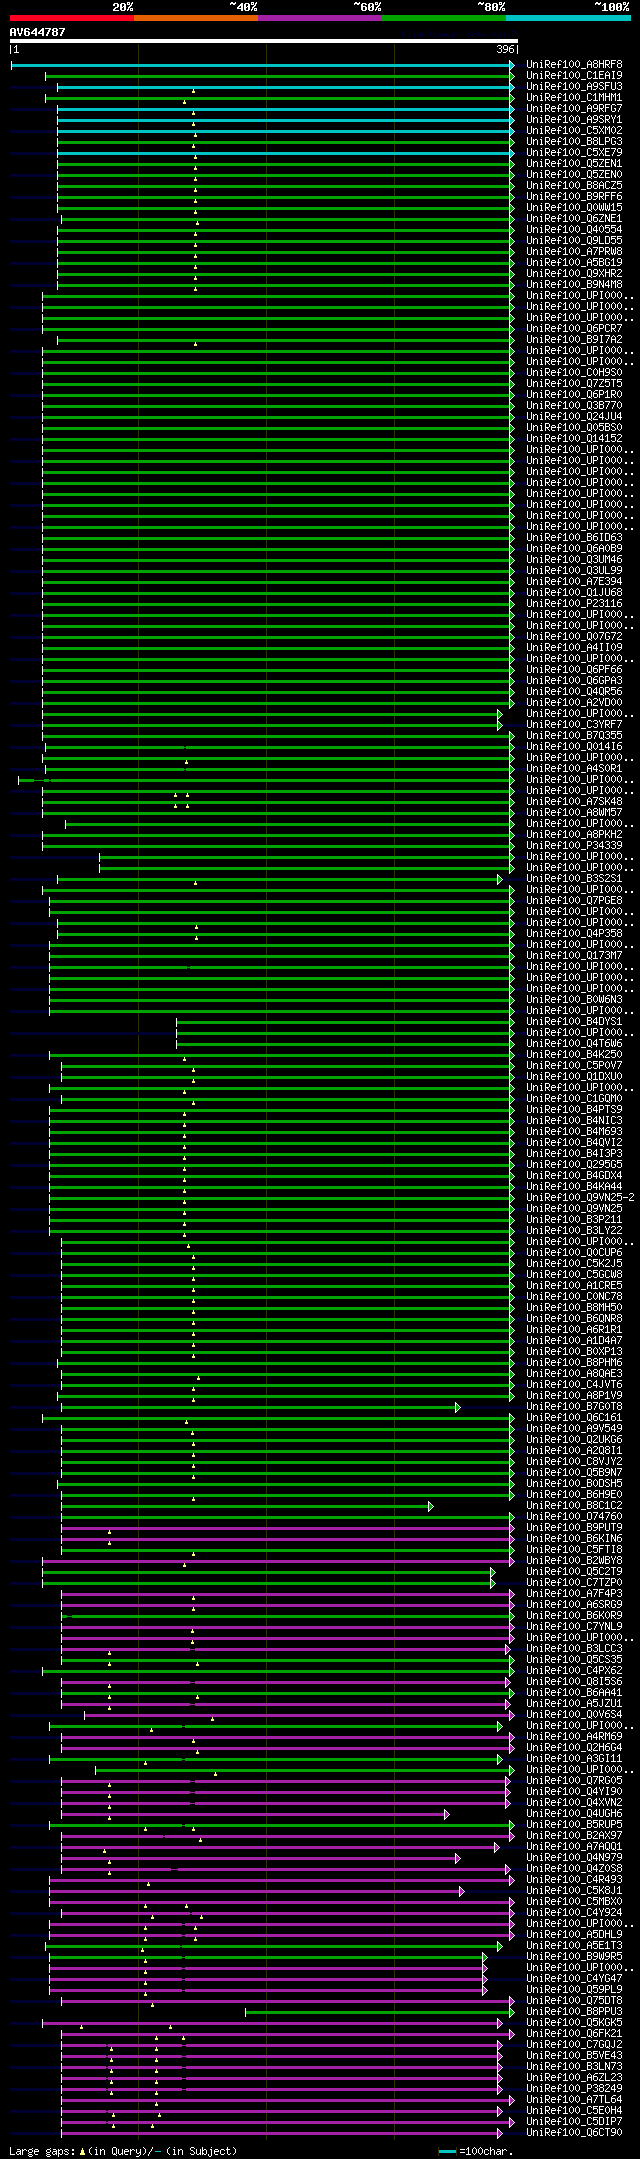
Task: Click the UniRef100_Q5ZEN1 label
Action: tap(574, 164)
